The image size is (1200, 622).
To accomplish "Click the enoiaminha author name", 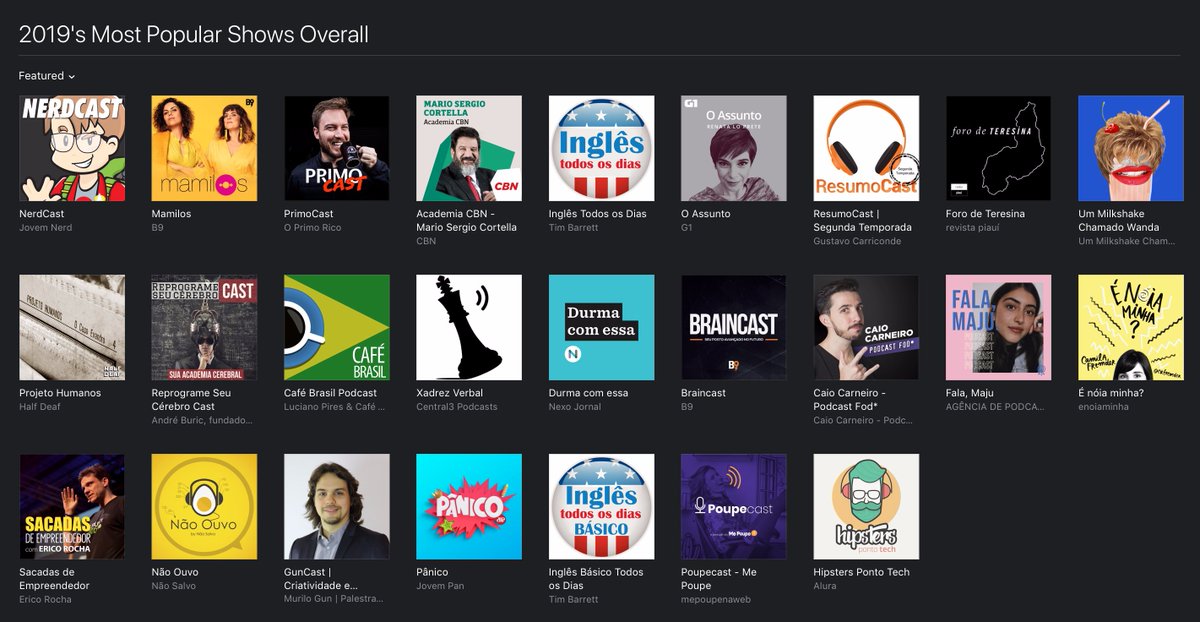I will click(1103, 407).
